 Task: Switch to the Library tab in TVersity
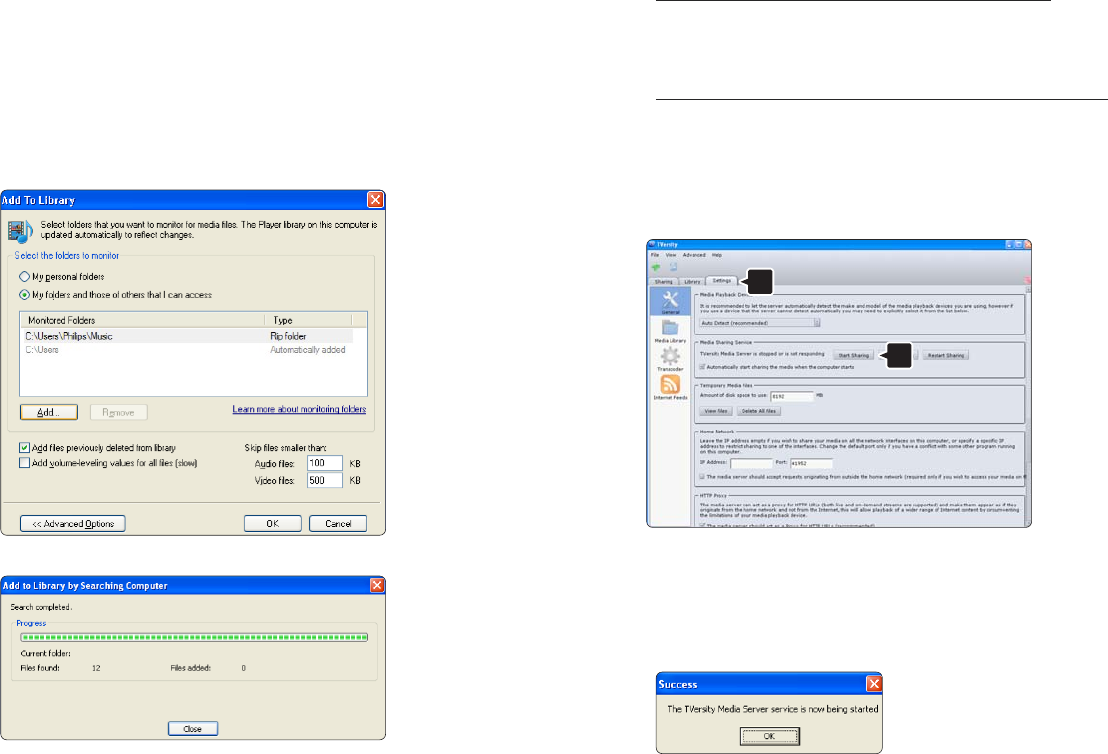692,281
